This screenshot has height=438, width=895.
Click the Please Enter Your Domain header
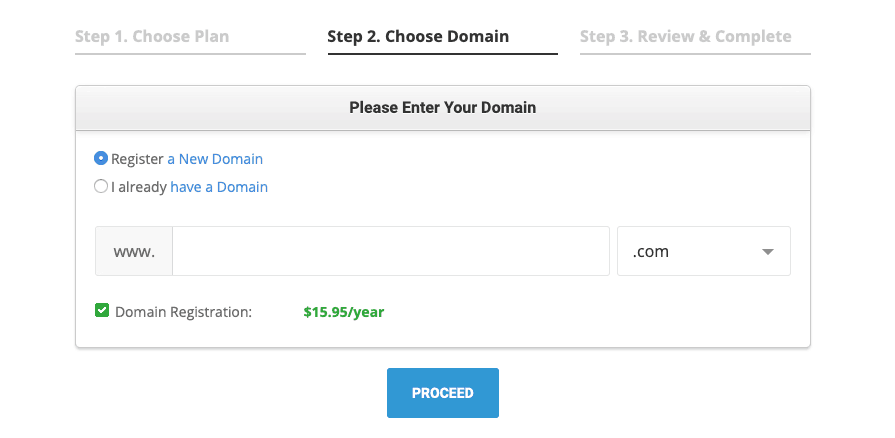442,107
